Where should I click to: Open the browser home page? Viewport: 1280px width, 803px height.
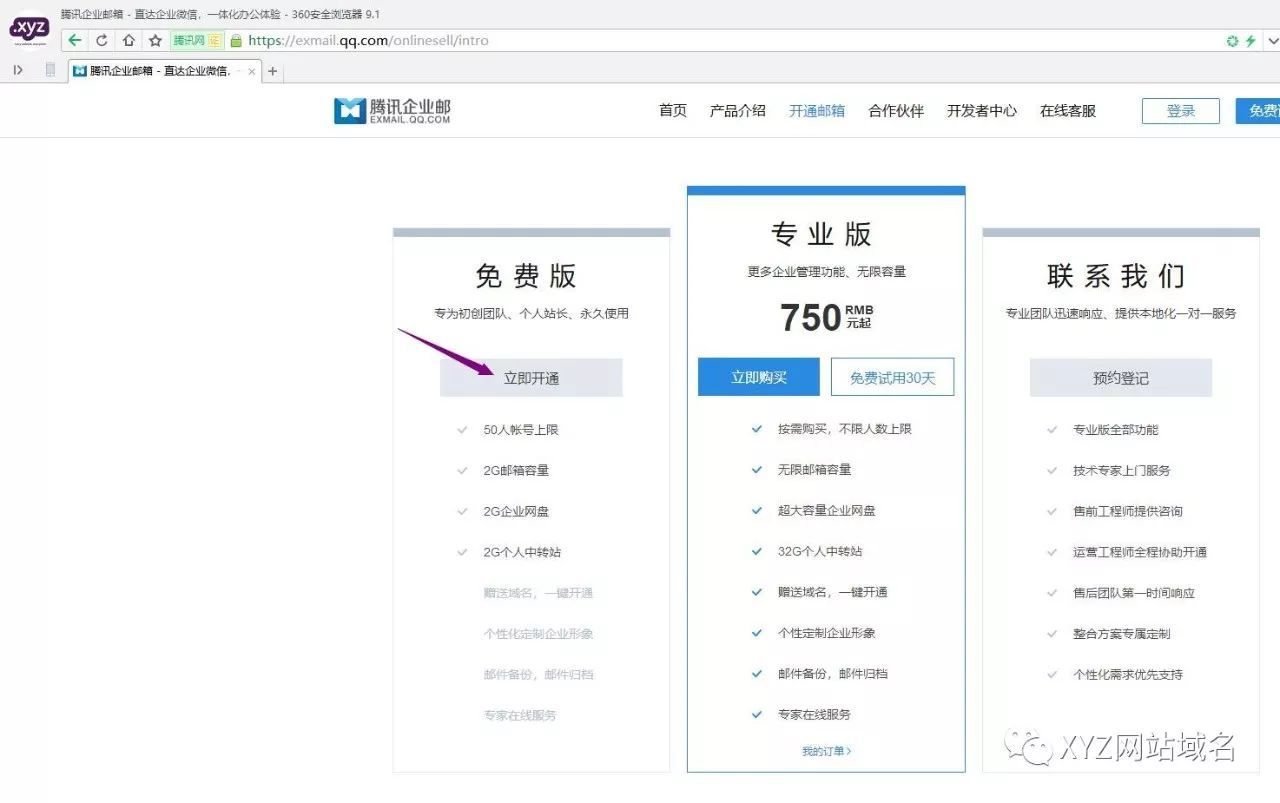tap(129, 40)
